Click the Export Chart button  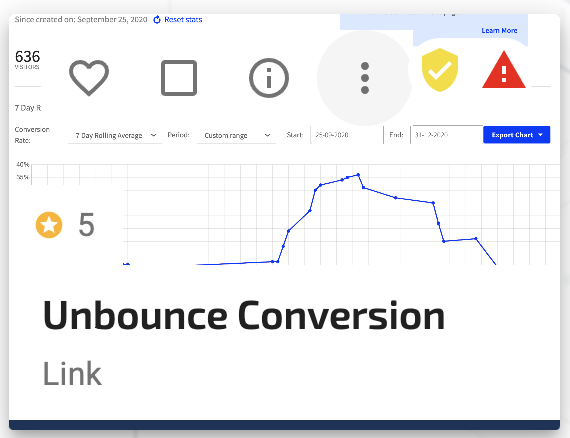coord(516,135)
